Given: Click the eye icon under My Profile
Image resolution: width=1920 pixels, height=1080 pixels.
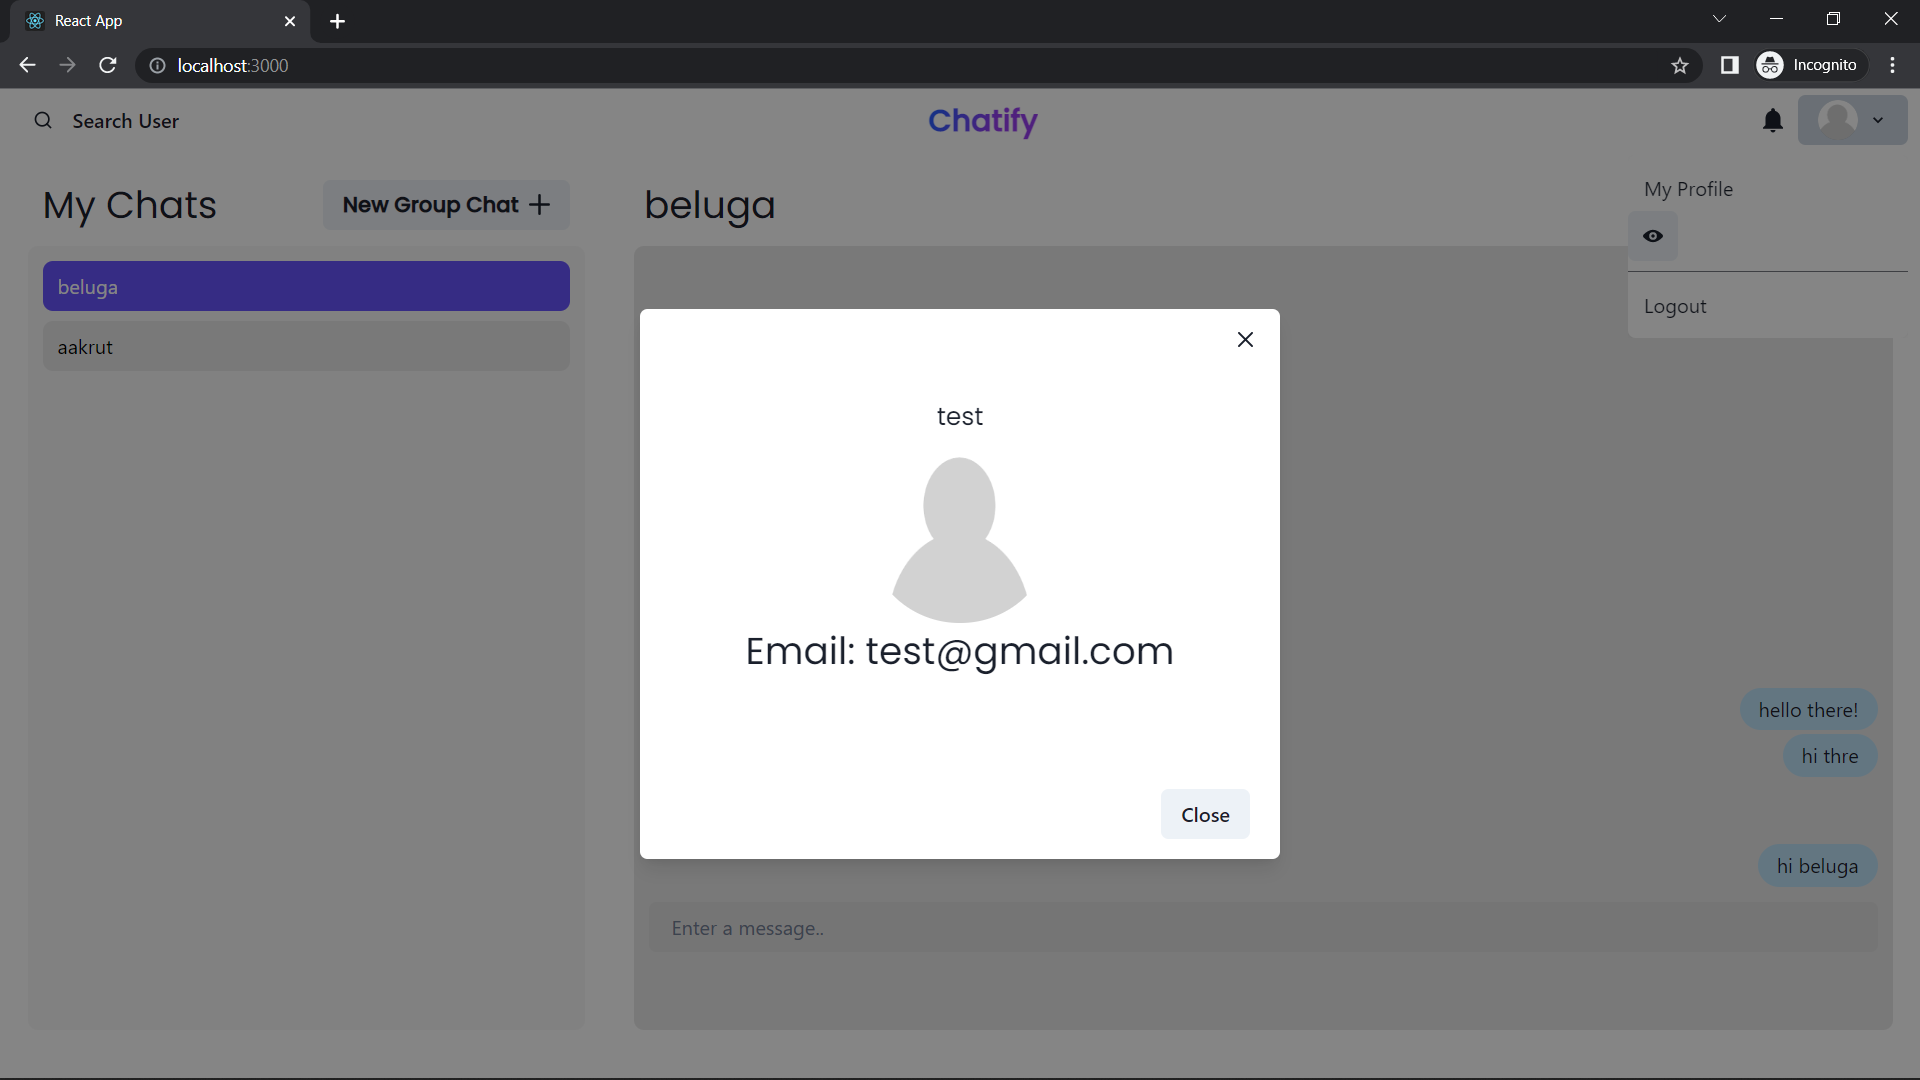Looking at the screenshot, I should (1654, 235).
